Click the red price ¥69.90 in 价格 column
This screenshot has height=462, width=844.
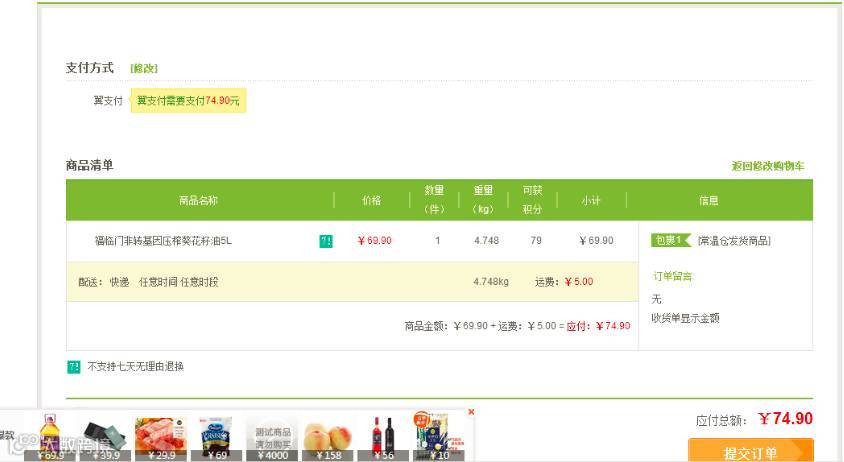(x=375, y=241)
